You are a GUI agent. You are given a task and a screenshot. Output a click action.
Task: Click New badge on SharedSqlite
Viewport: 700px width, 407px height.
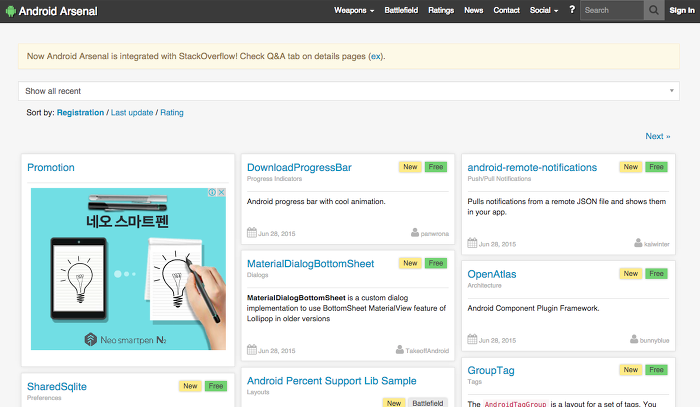click(190, 386)
